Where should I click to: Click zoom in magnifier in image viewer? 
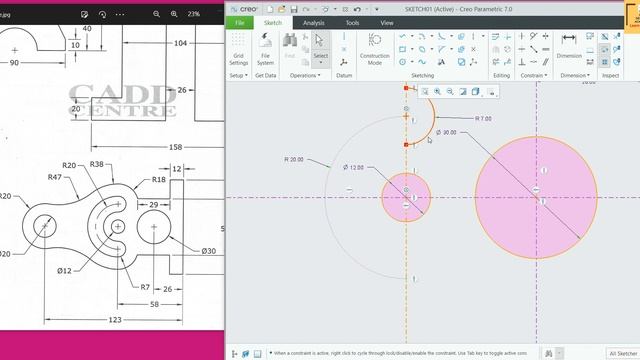point(174,14)
